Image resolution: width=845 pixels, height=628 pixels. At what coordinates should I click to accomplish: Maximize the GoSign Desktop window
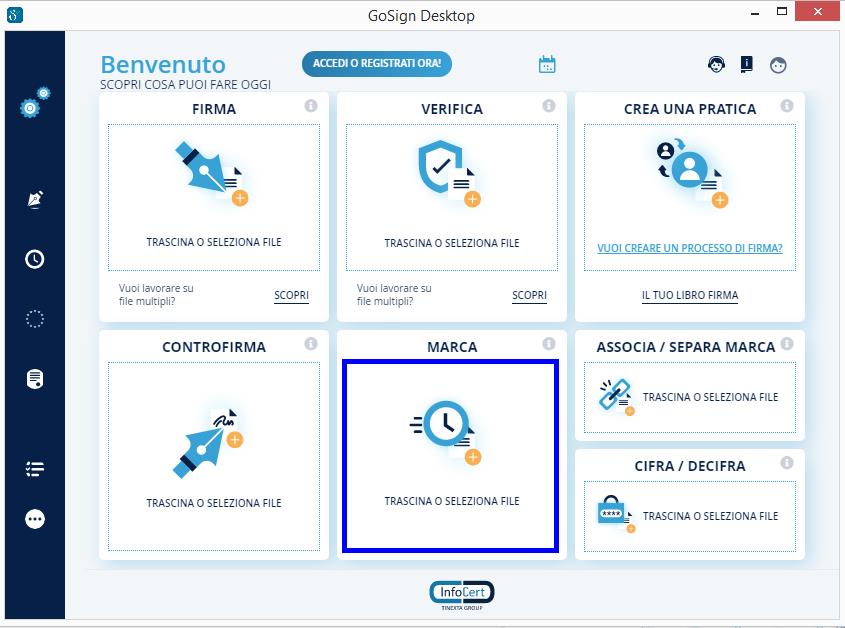(x=781, y=11)
